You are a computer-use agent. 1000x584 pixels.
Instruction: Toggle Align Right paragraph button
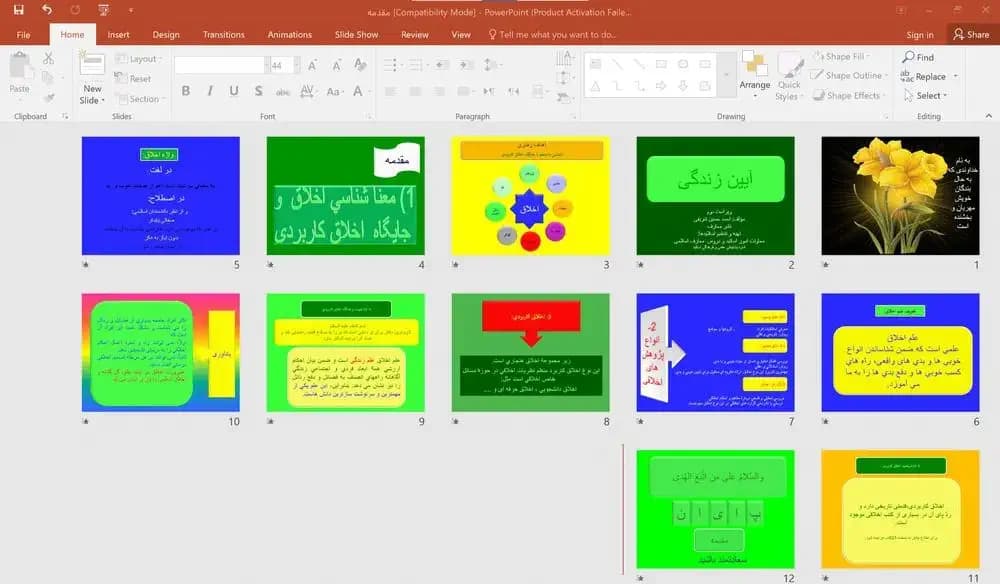pos(439,91)
